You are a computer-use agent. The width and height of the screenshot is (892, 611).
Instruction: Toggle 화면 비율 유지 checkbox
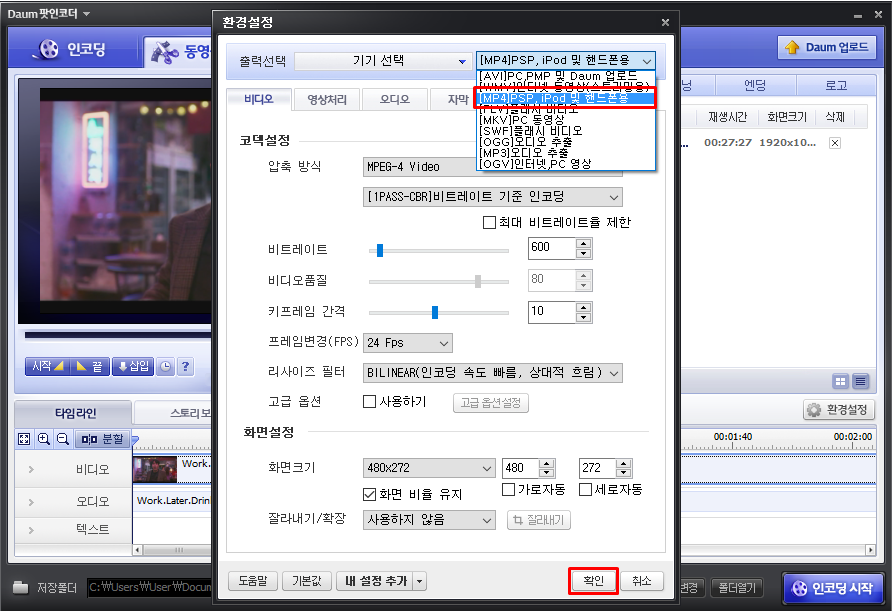(369, 494)
